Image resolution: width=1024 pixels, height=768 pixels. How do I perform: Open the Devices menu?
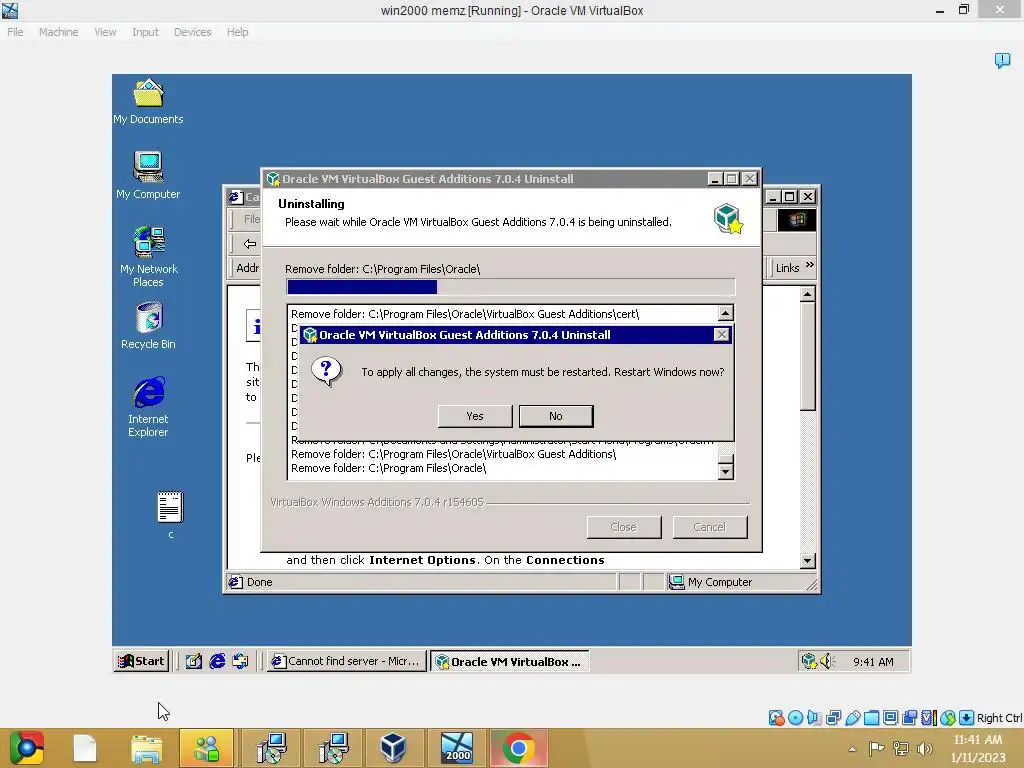(x=192, y=32)
